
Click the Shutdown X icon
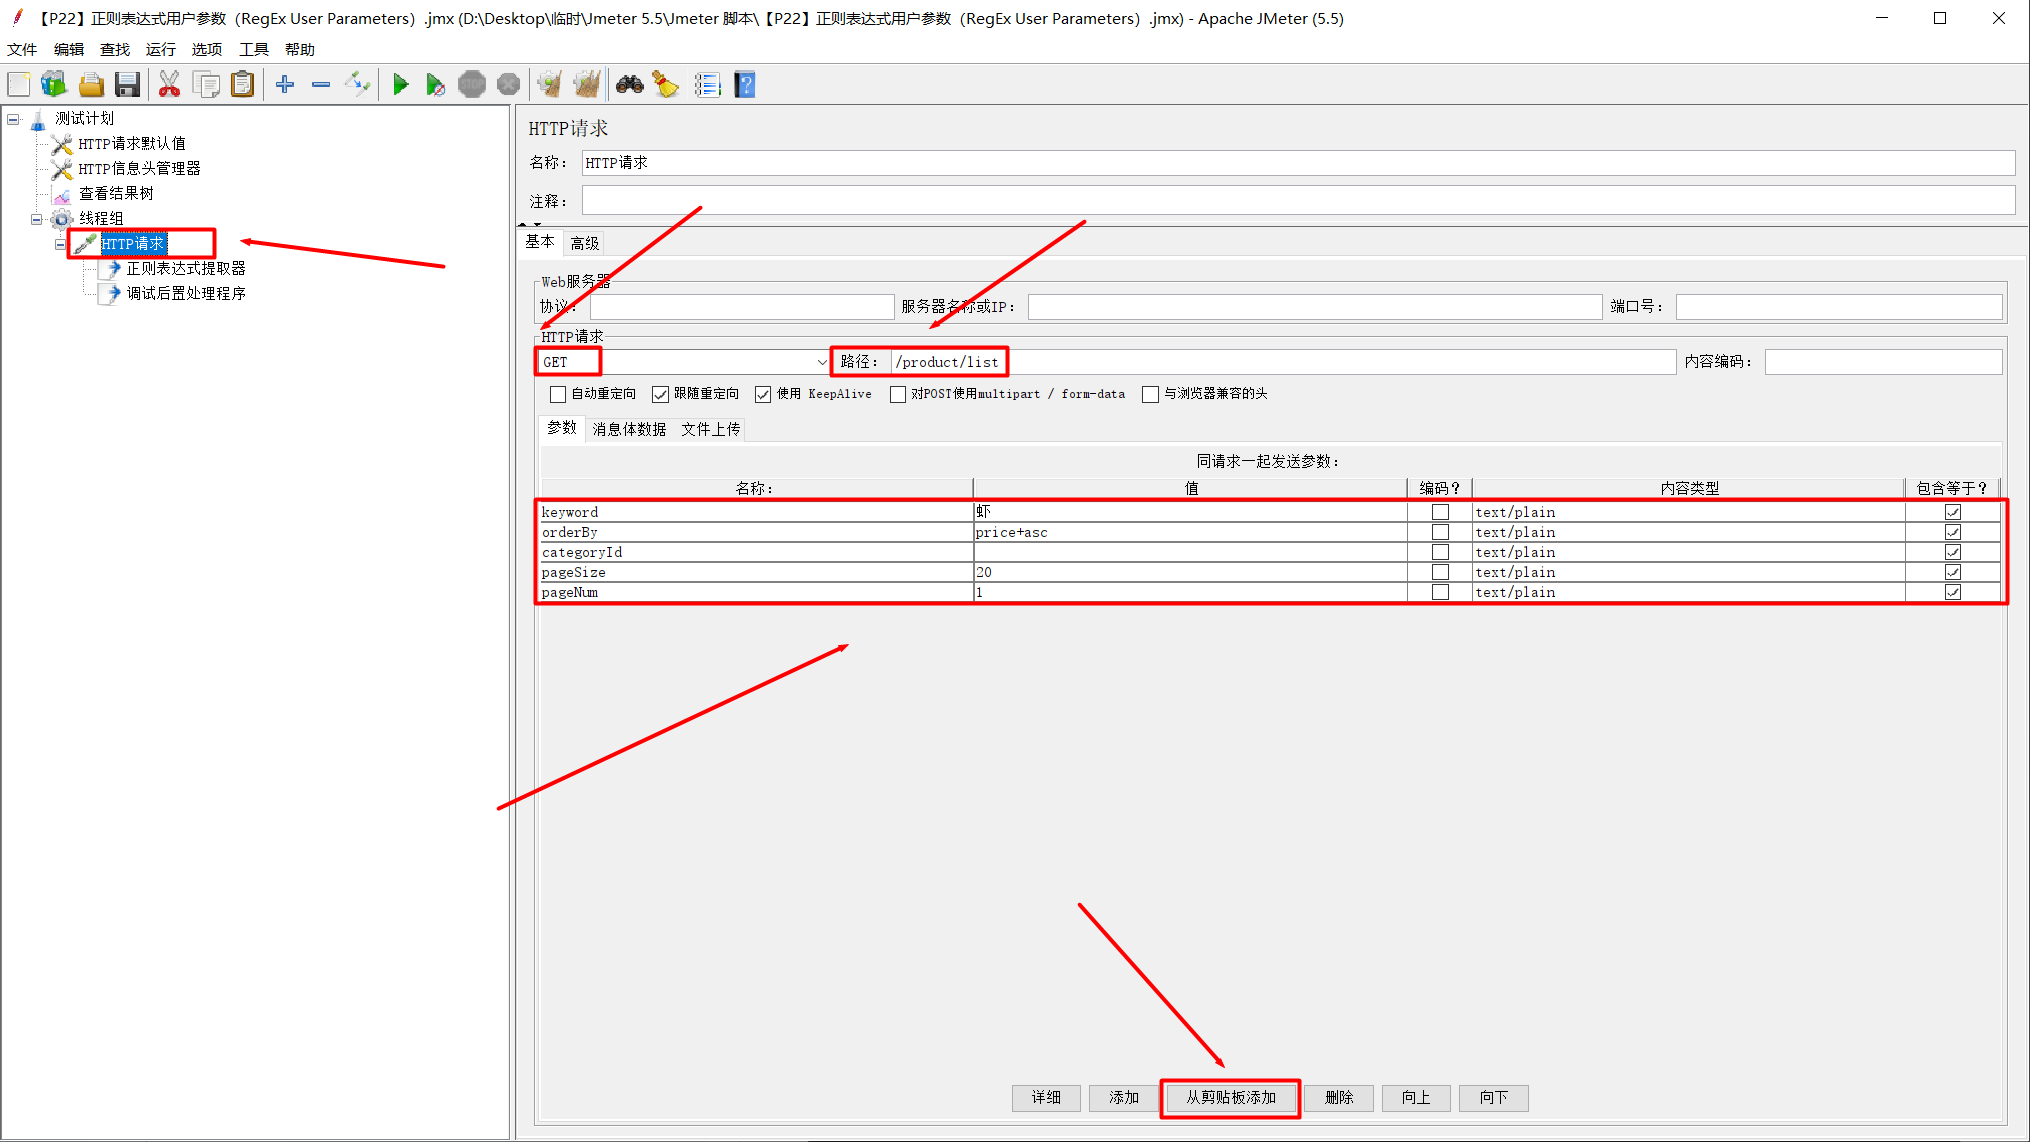[x=508, y=85]
